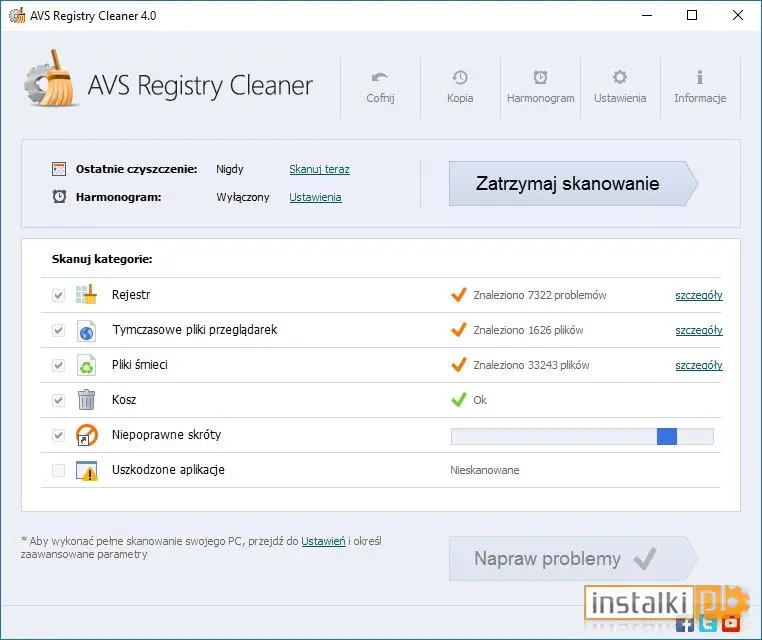
Task: Click orange checkmark for Tymczasowe pliki przeglądarek
Action: (x=459, y=329)
